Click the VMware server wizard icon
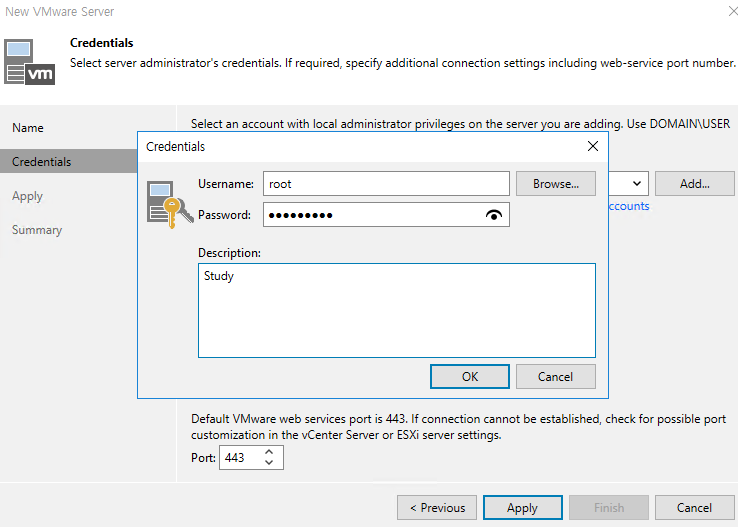 point(29,62)
